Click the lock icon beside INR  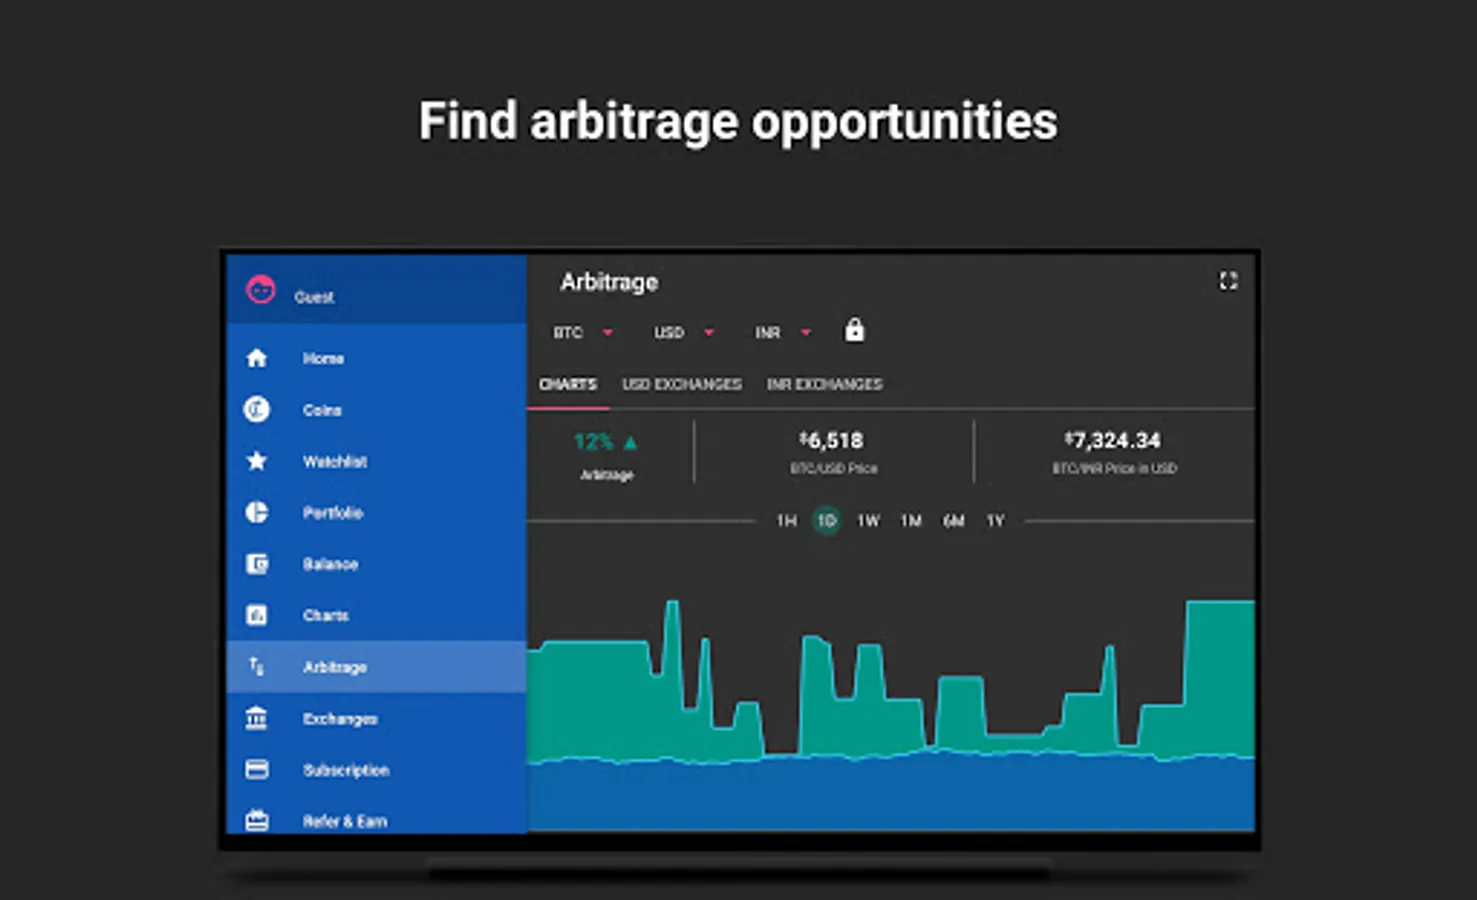pyautogui.click(x=854, y=330)
